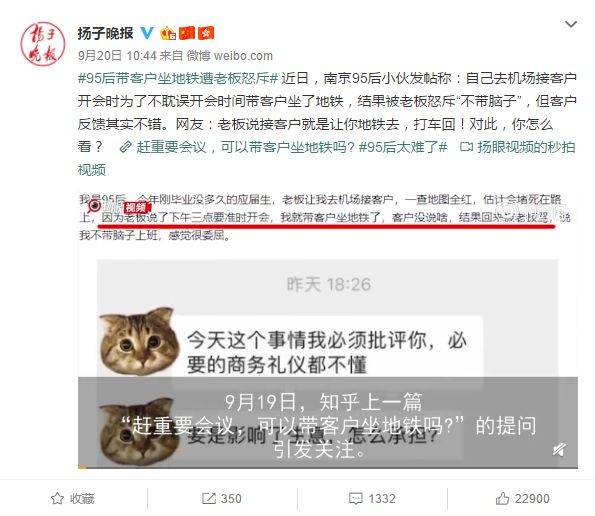Open comments icon showing 1332
The height and width of the screenshot is (516, 595).
coord(356,498)
